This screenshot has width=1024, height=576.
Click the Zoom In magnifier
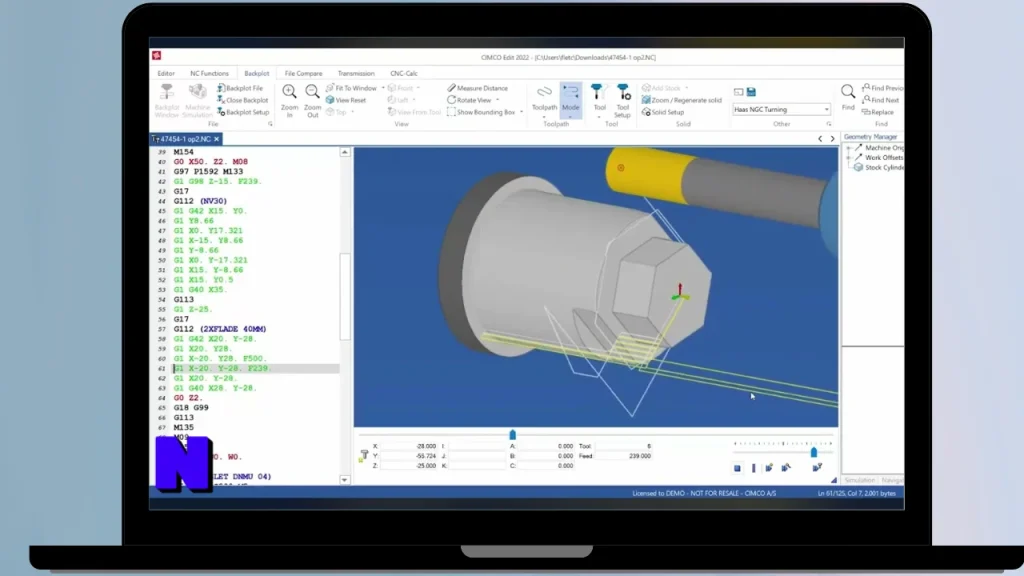289,91
